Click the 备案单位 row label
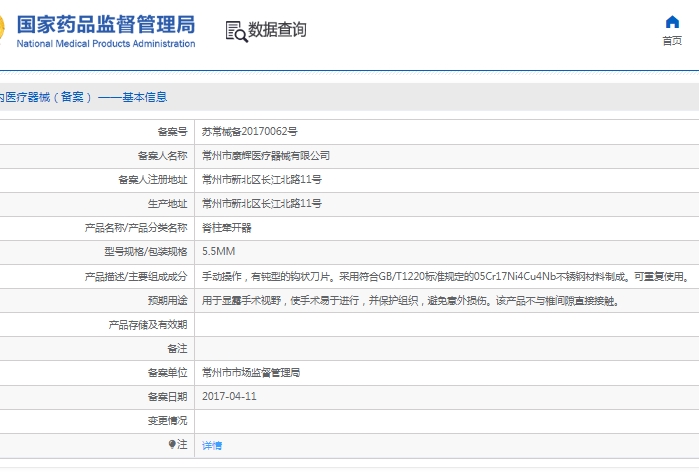 click(168, 372)
